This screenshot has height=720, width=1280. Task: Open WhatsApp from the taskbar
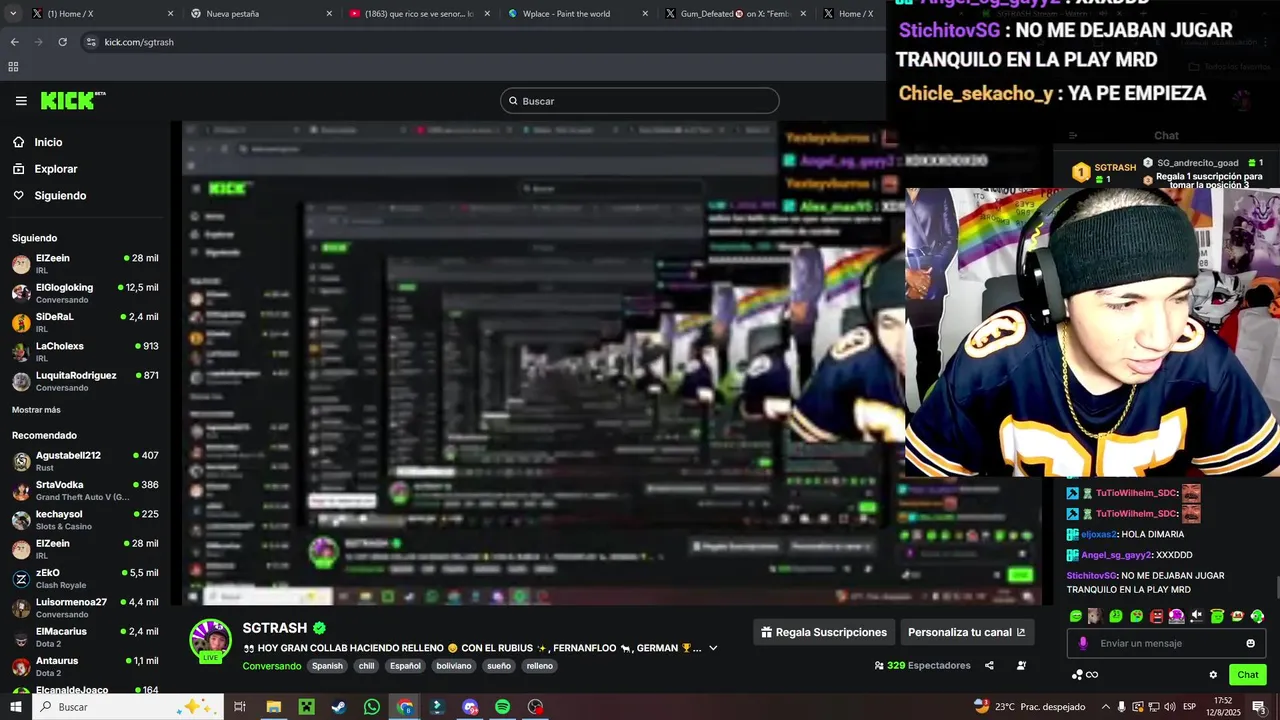372,707
